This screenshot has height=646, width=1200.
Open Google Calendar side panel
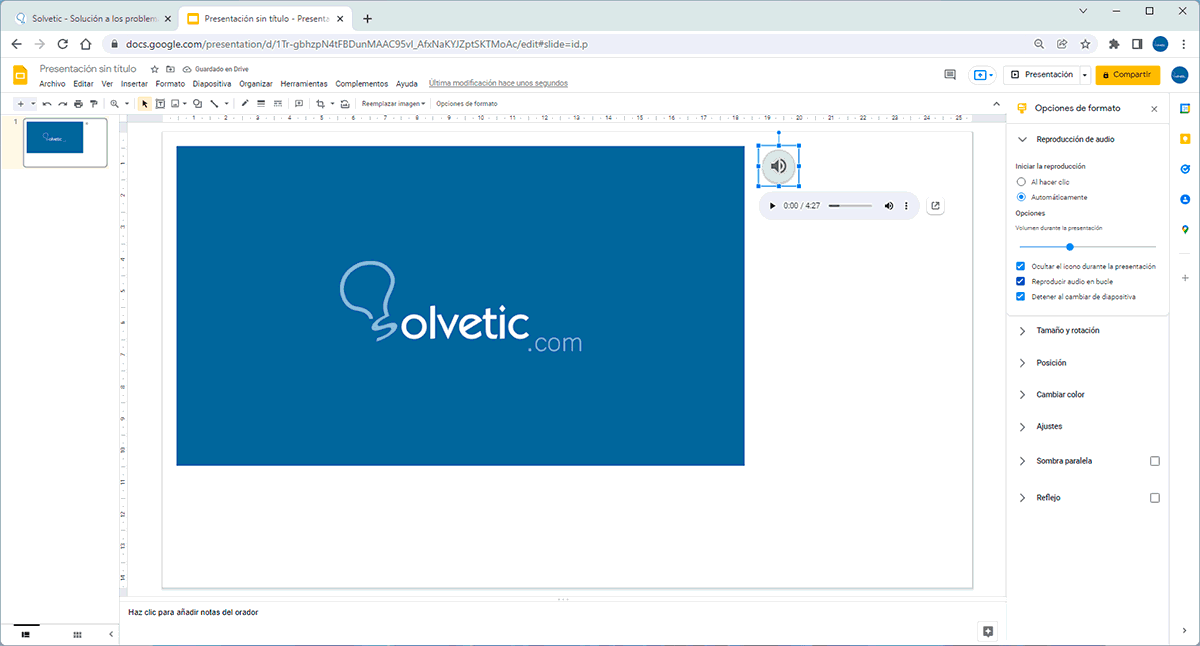click(x=1185, y=107)
